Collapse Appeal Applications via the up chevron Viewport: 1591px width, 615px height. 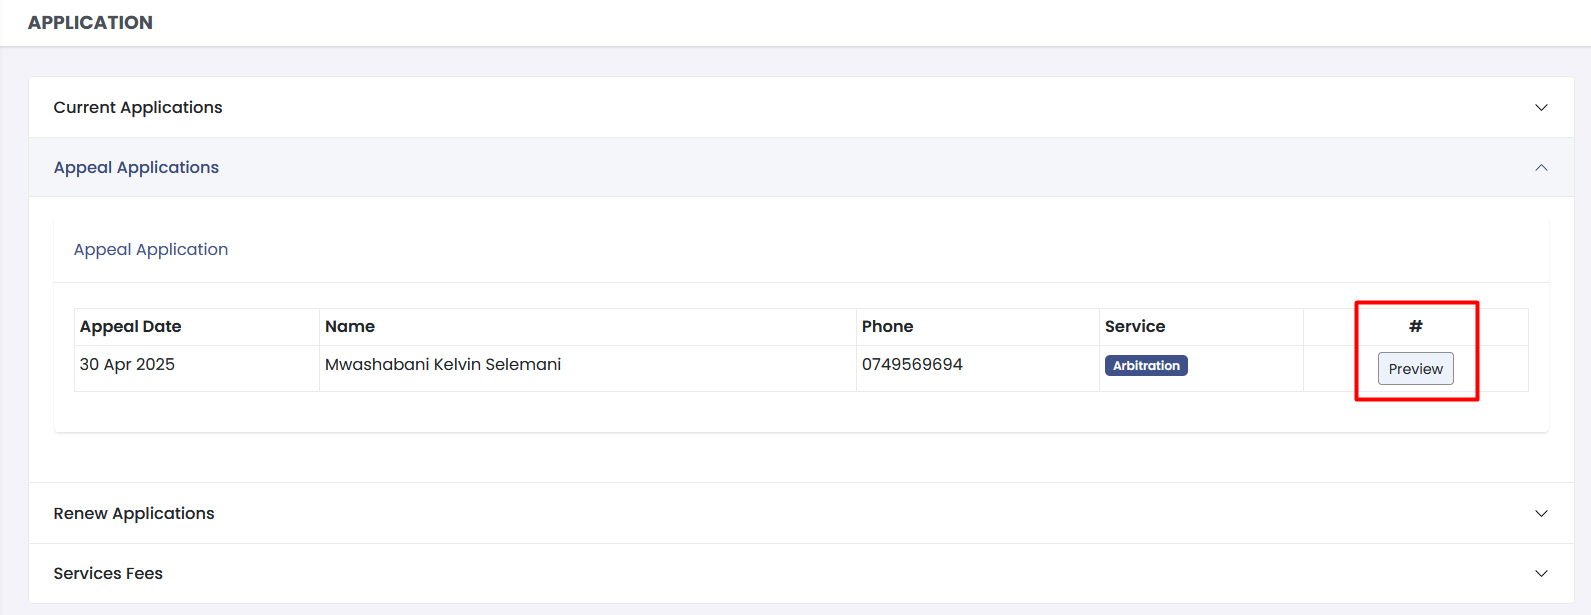1541,168
